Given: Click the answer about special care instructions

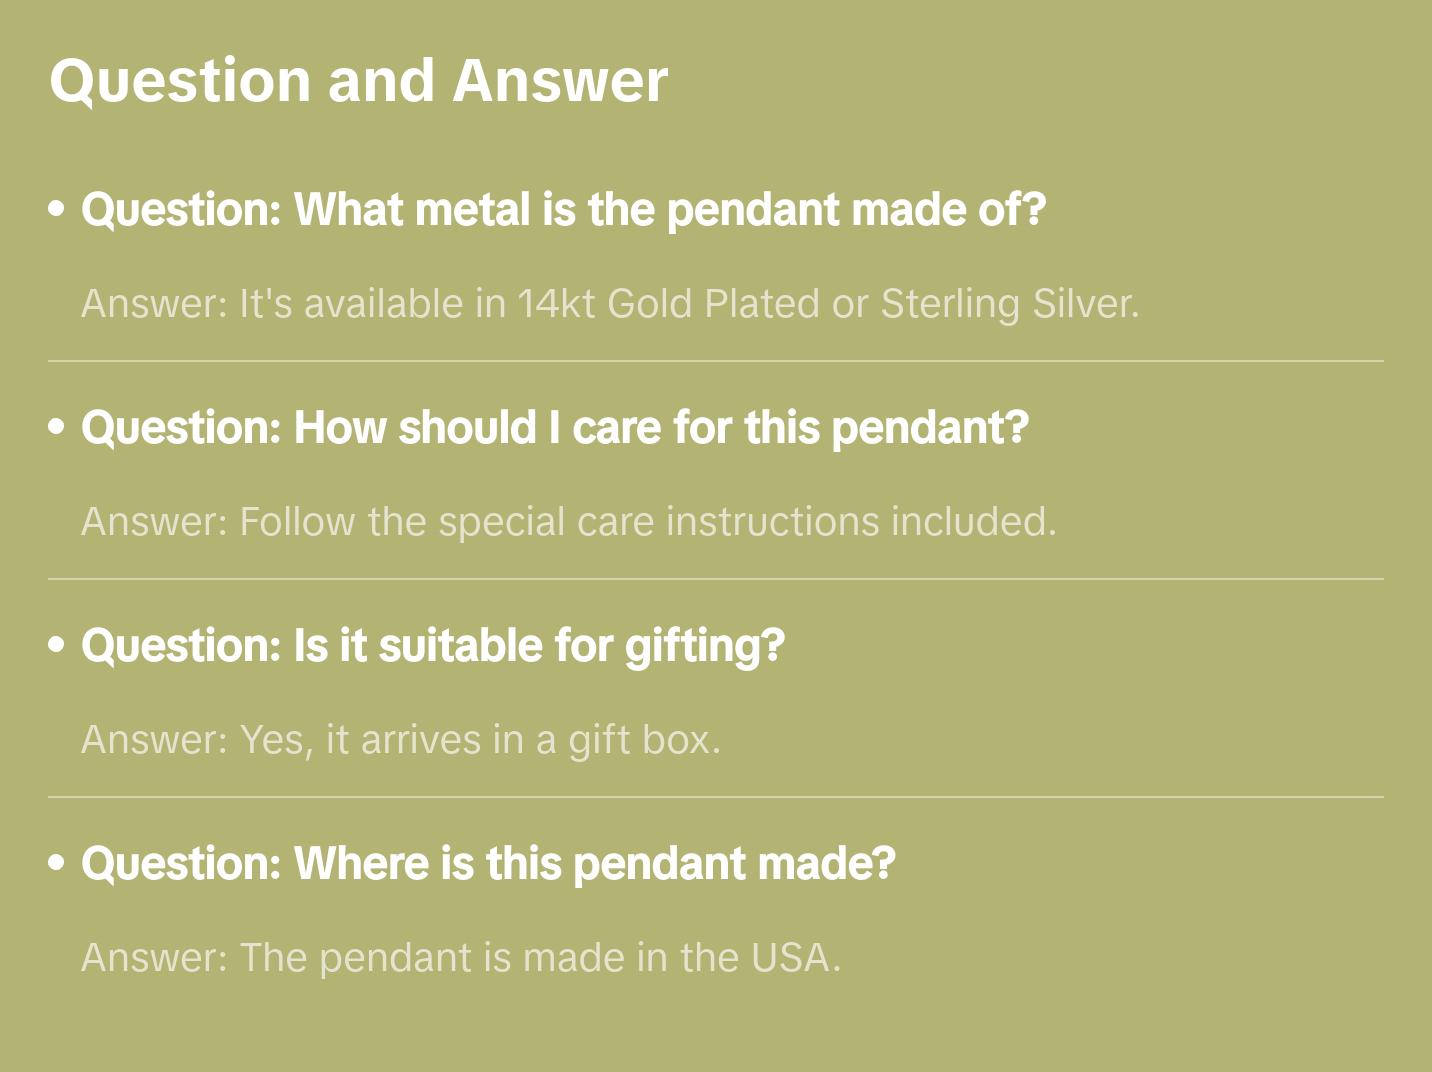Looking at the screenshot, I should 568,522.
